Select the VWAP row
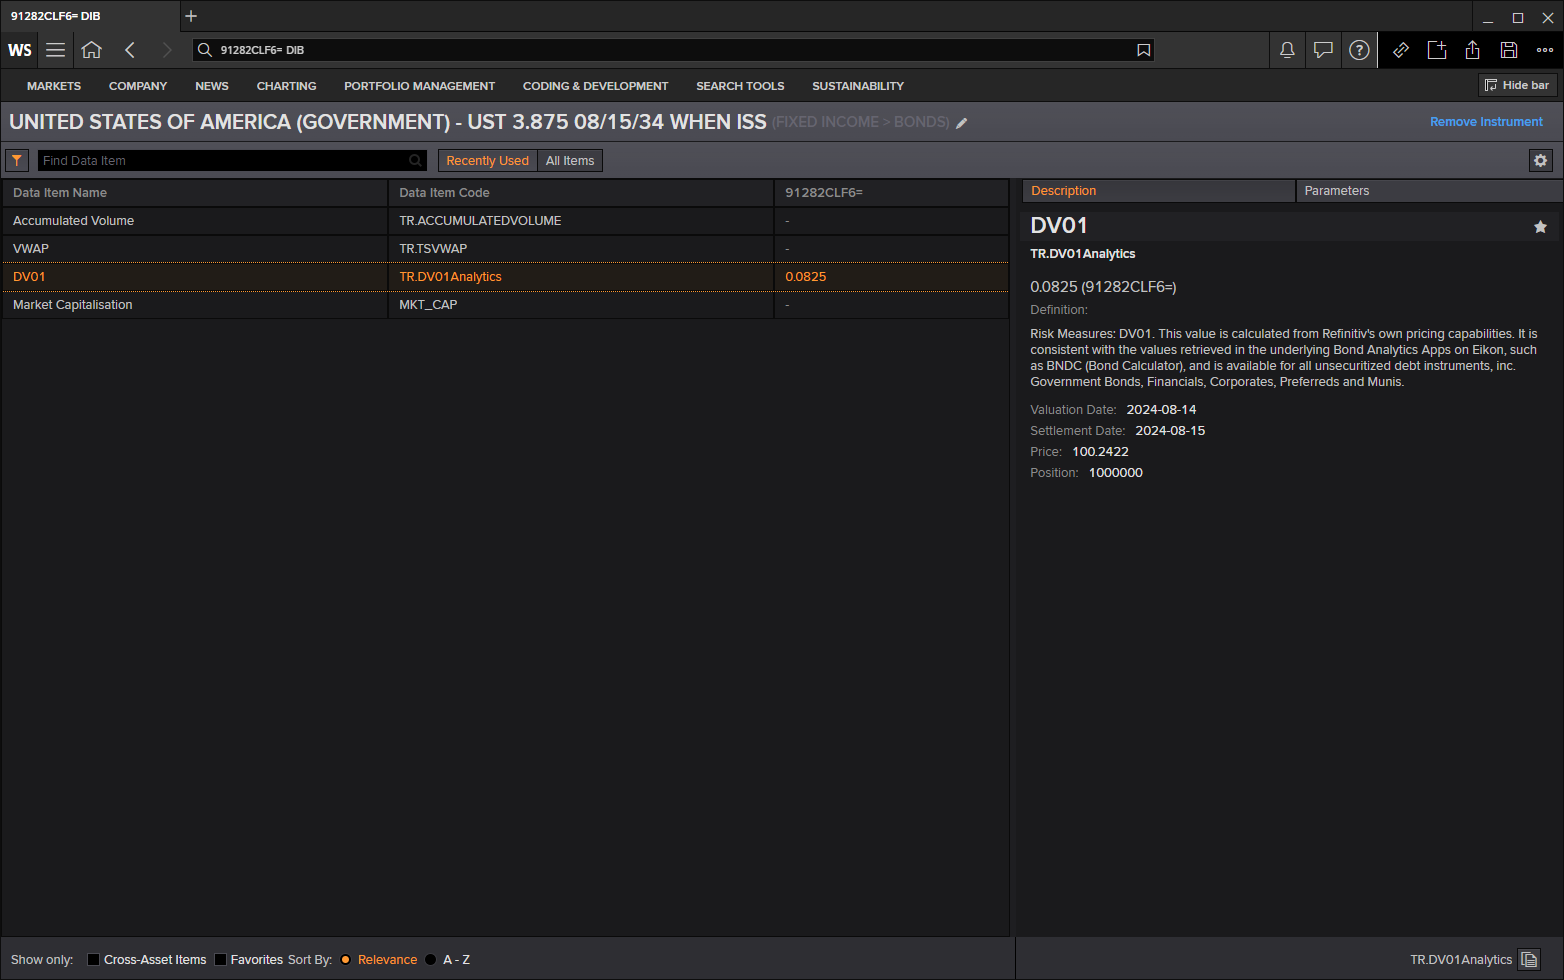The image size is (1564, 980). click(504, 249)
